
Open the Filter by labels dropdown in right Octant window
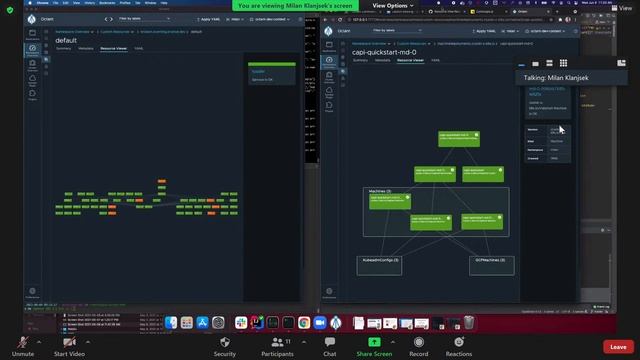(x=397, y=31)
